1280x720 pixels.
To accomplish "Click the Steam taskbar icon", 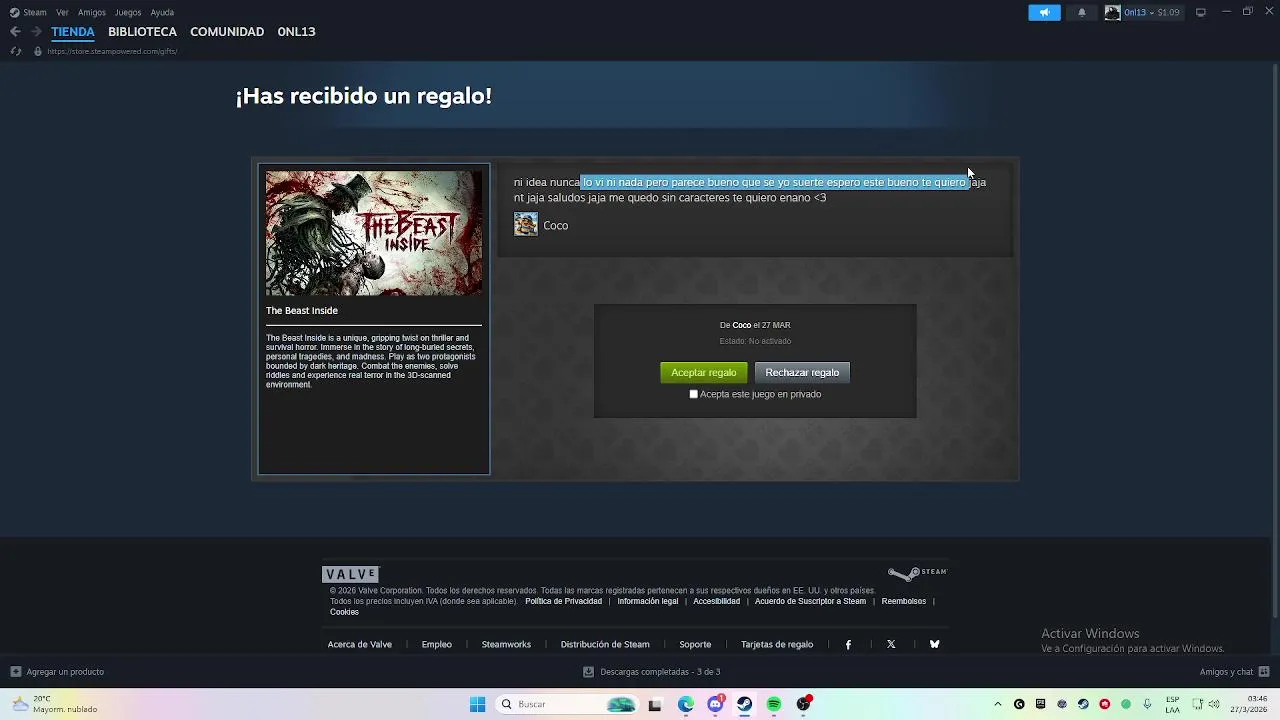I will click(x=744, y=704).
